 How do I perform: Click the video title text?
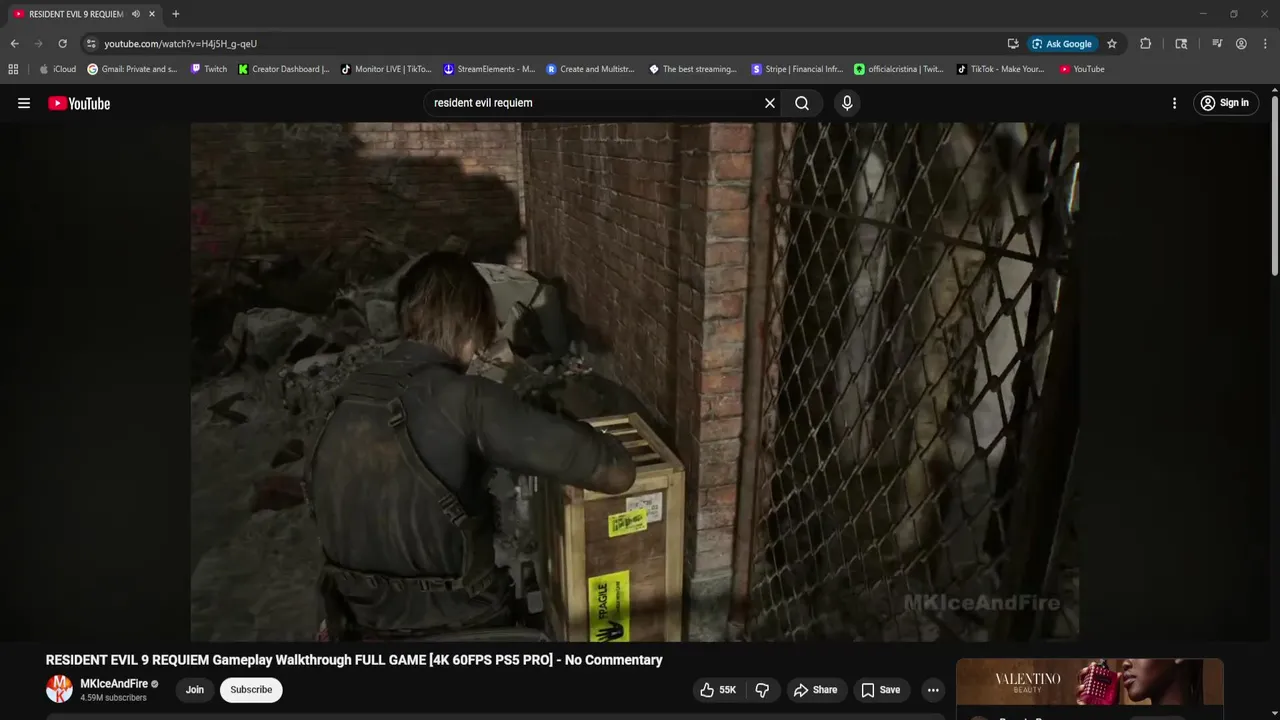pos(354,660)
